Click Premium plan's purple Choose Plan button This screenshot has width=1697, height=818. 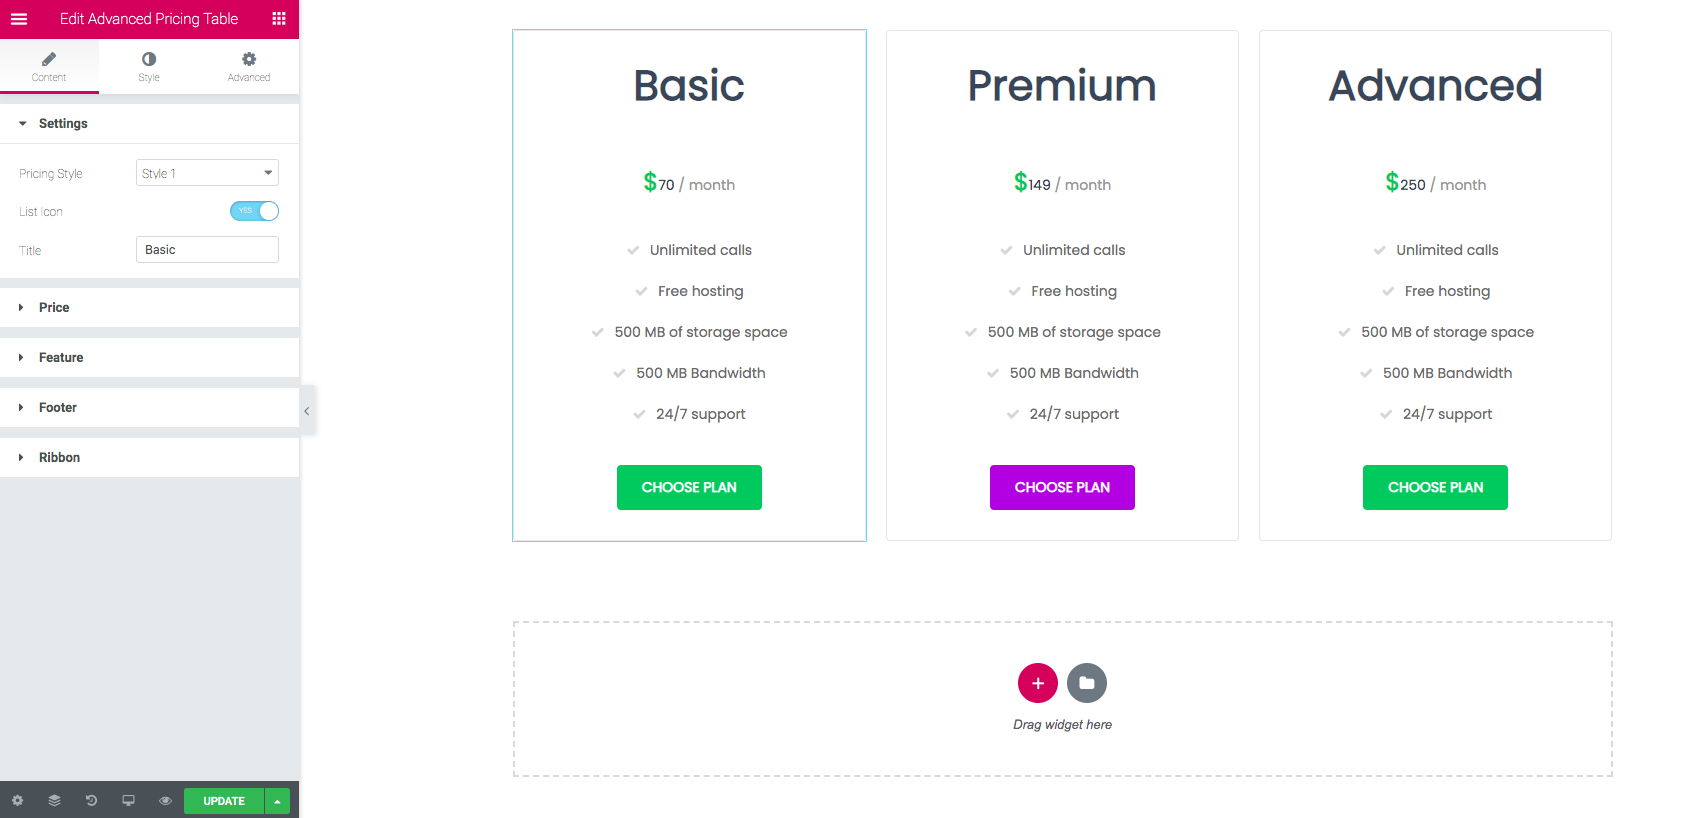coord(1062,488)
